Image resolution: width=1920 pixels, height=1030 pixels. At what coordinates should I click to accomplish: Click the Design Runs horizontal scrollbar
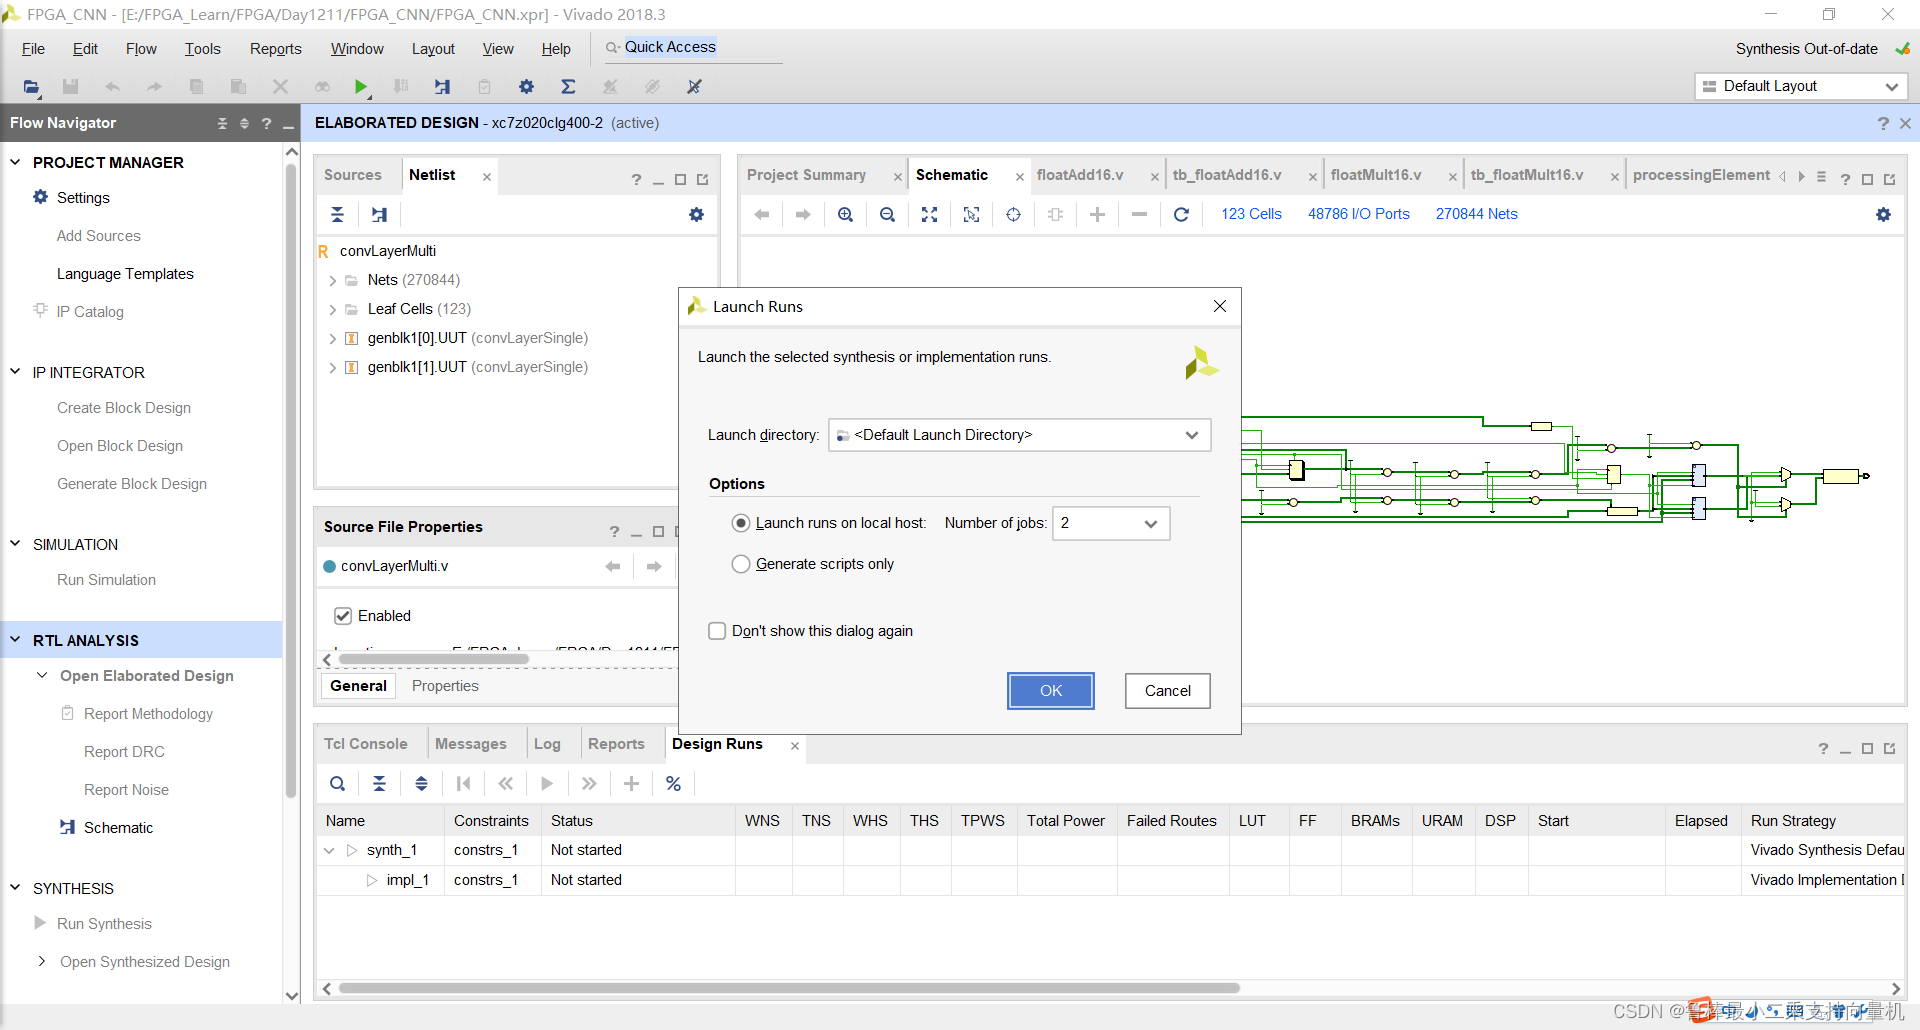pyautogui.click(x=789, y=988)
